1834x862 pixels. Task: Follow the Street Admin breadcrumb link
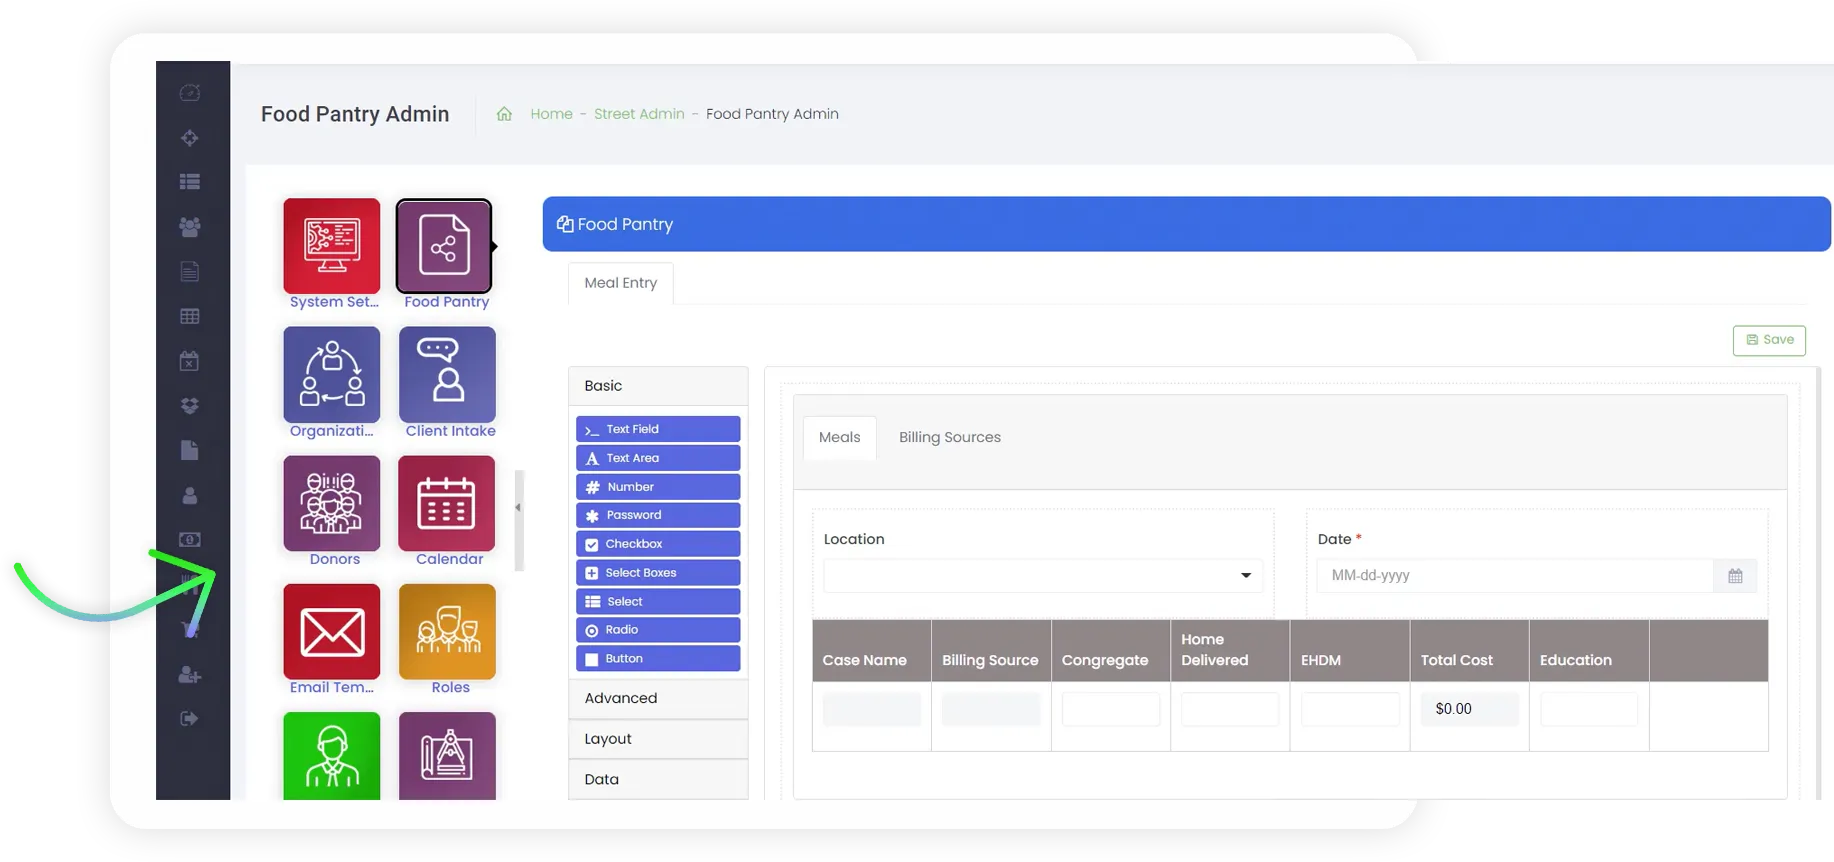639,114
